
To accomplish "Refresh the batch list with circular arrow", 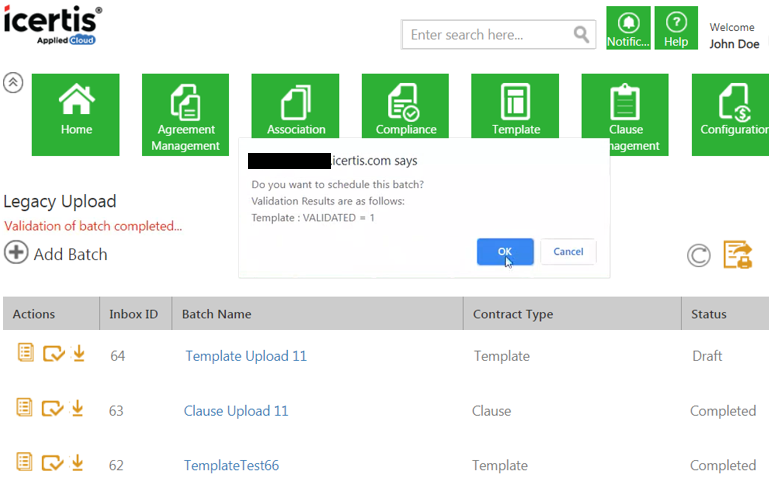I will (x=699, y=256).
